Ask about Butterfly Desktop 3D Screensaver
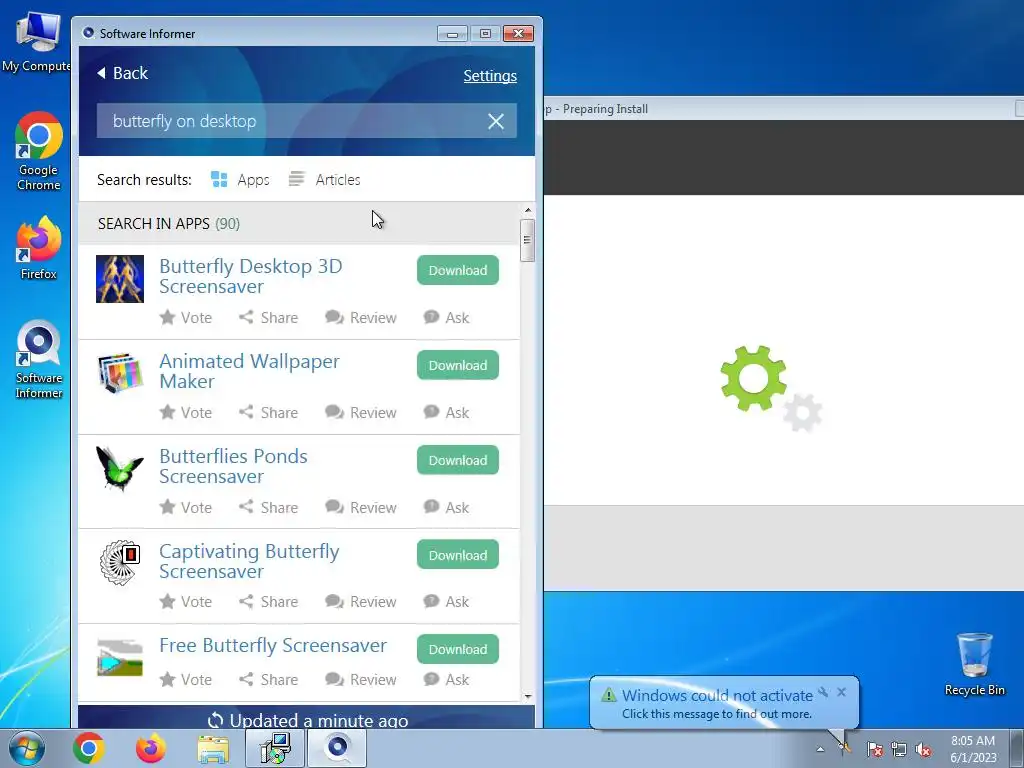Image resolution: width=1024 pixels, height=768 pixels. (446, 317)
